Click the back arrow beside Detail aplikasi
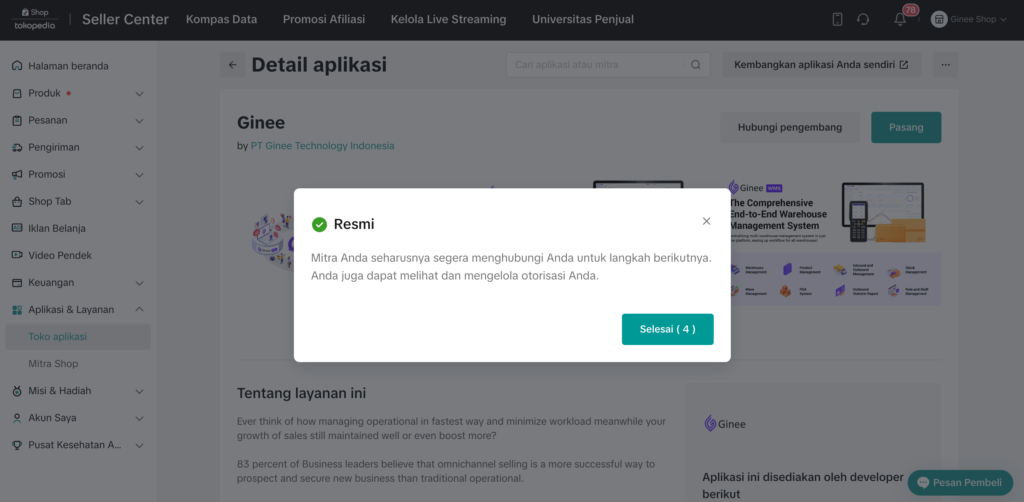 232,65
